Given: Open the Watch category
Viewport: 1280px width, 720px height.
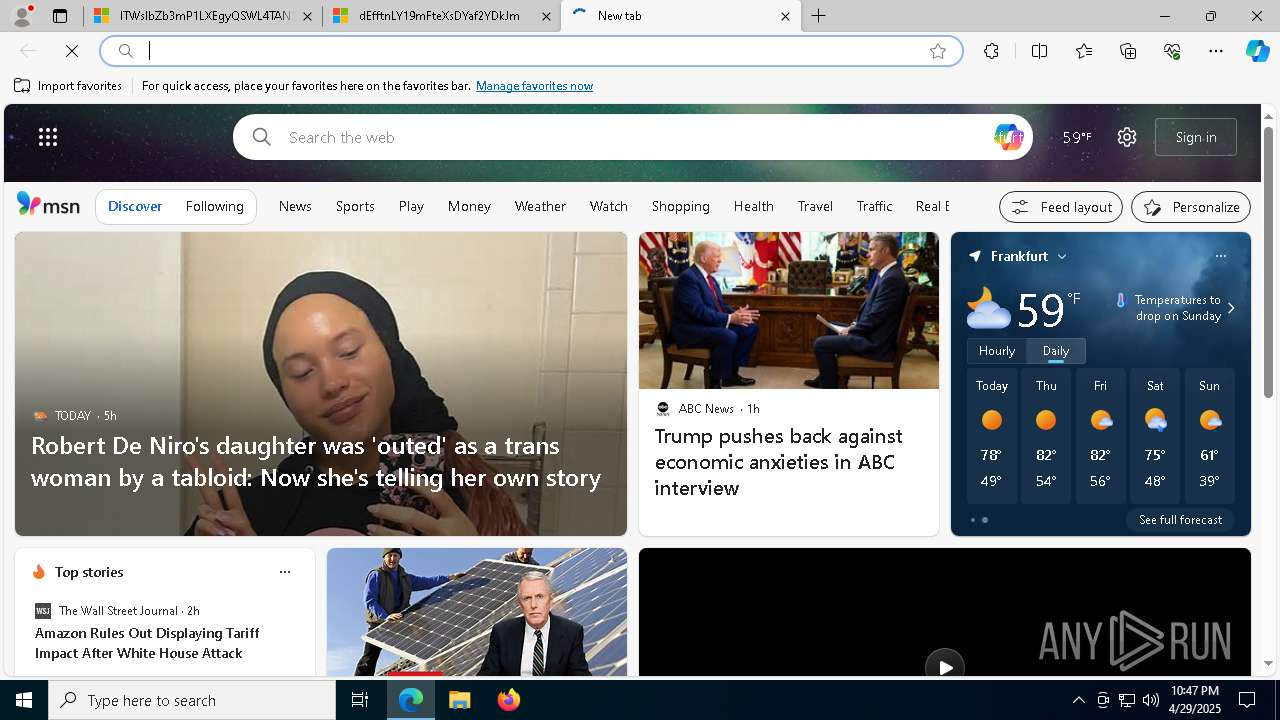Looking at the screenshot, I should 608,206.
